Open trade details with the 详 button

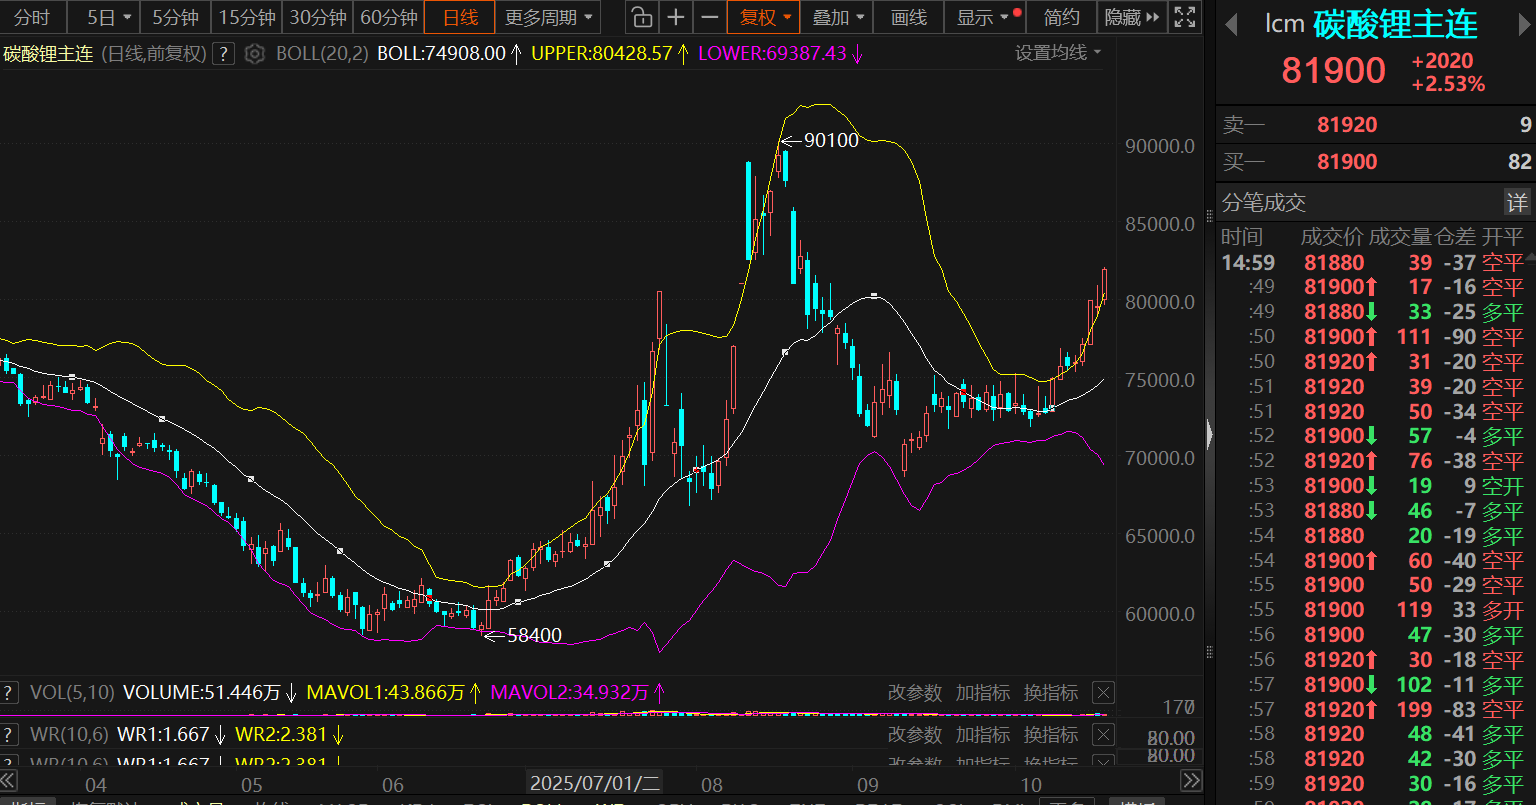coord(1517,203)
